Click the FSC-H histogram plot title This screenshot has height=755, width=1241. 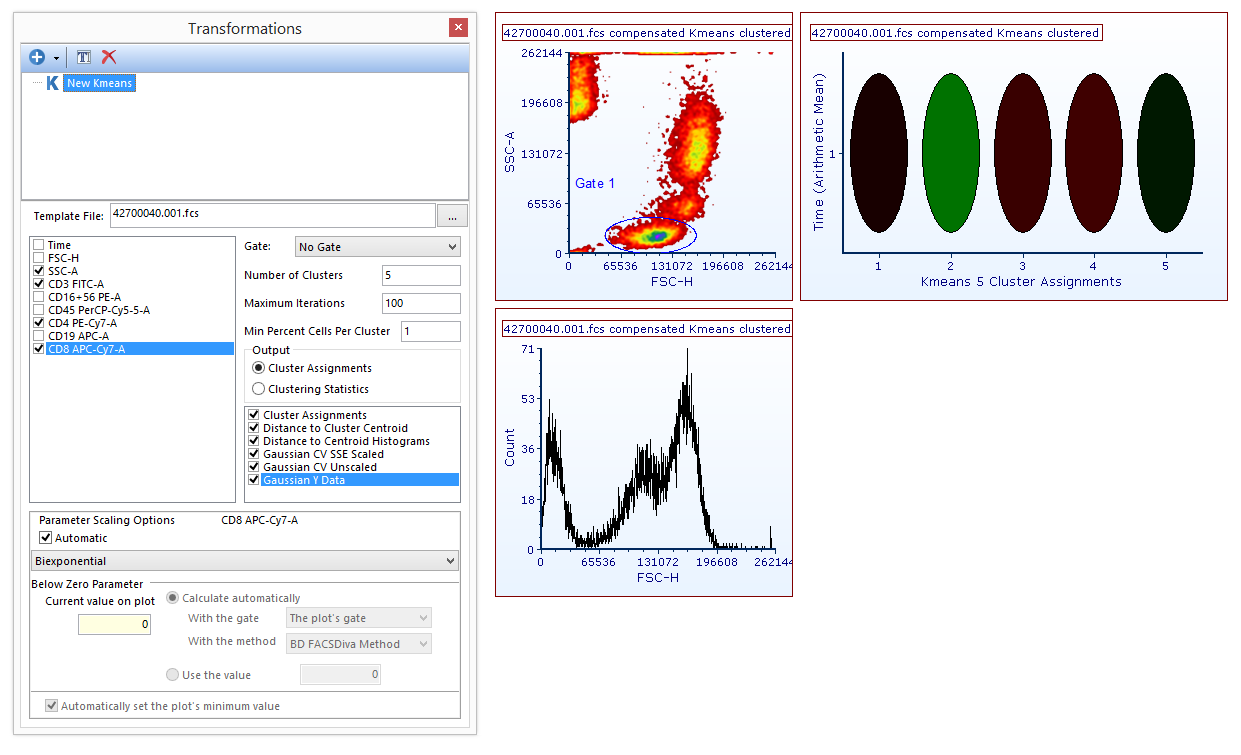[646, 329]
